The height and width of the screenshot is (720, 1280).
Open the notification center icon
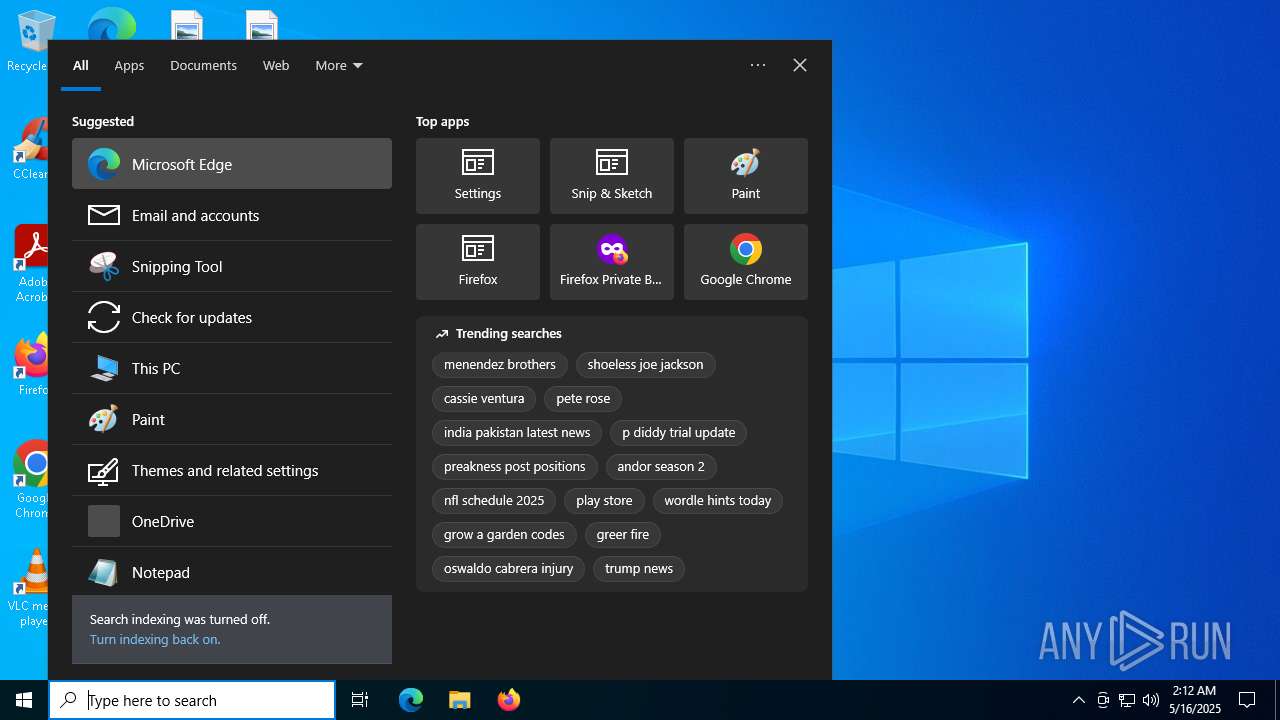[x=1247, y=700]
